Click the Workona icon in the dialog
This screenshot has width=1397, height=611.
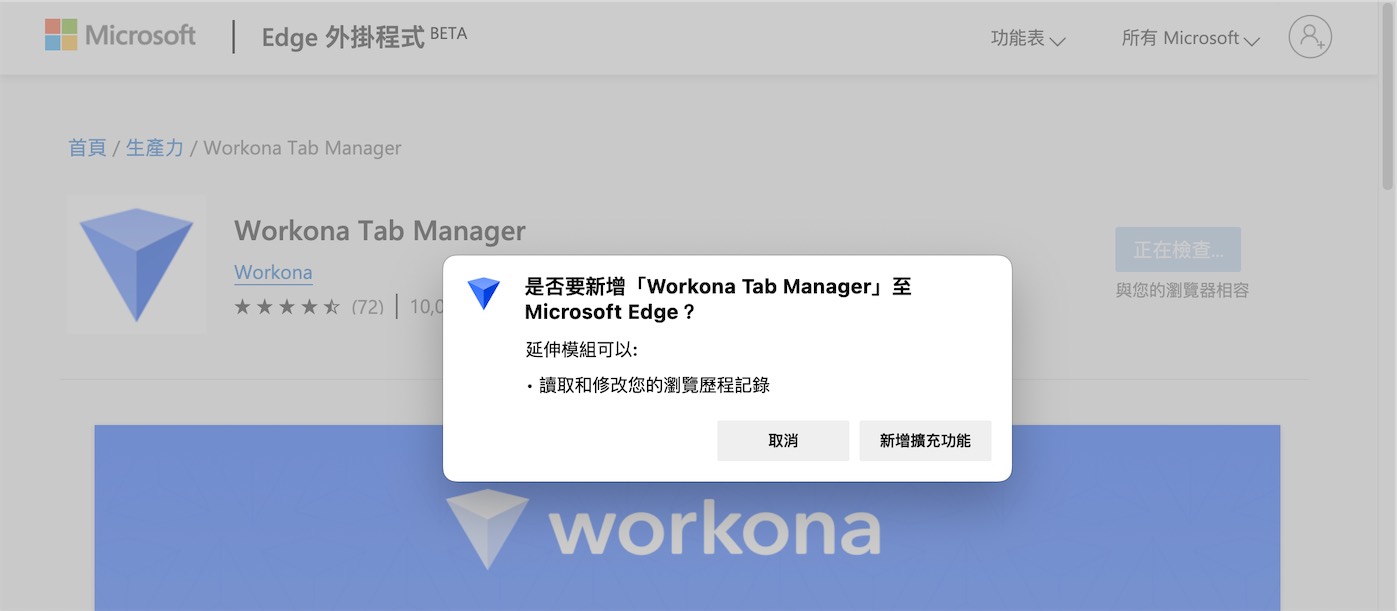point(483,292)
